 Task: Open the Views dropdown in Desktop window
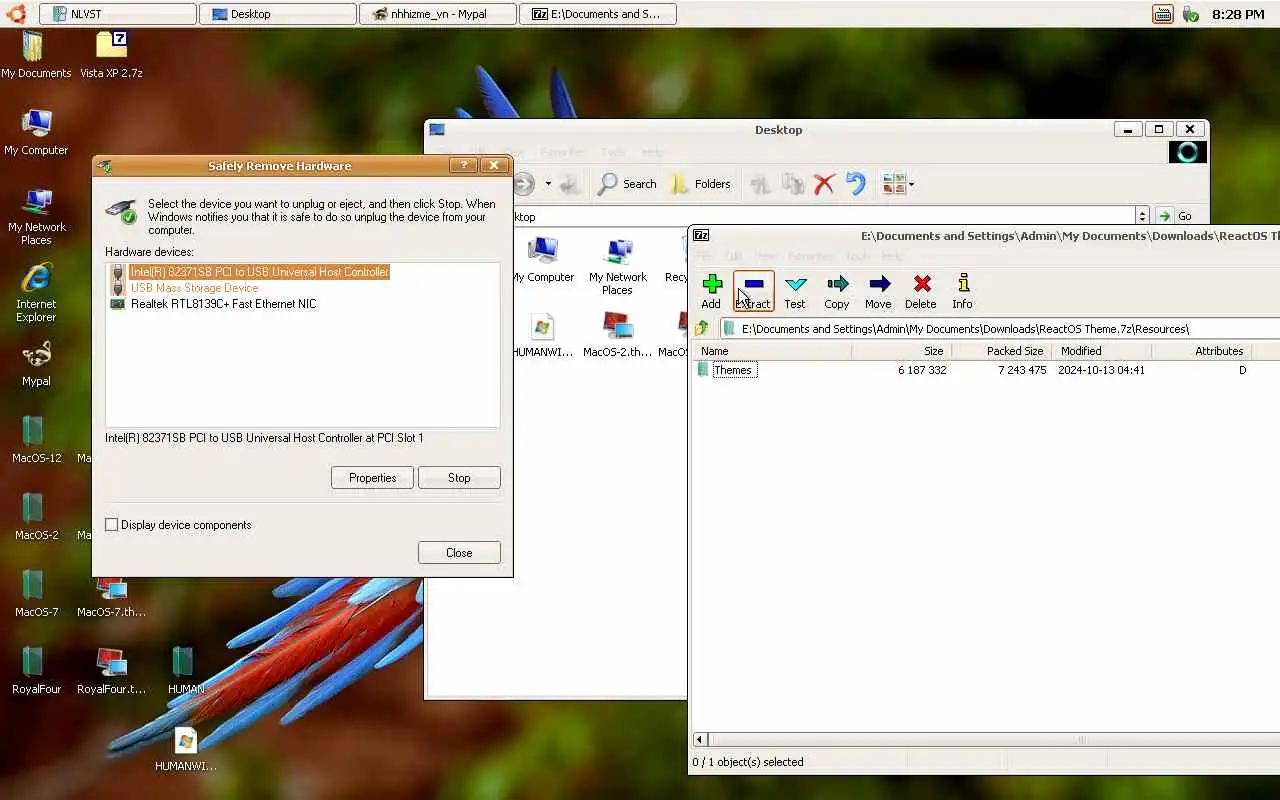898,184
